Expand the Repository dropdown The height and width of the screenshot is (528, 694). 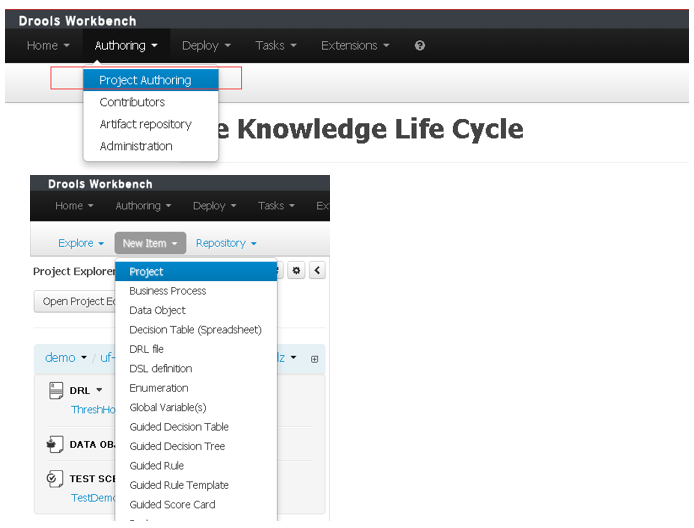226,243
